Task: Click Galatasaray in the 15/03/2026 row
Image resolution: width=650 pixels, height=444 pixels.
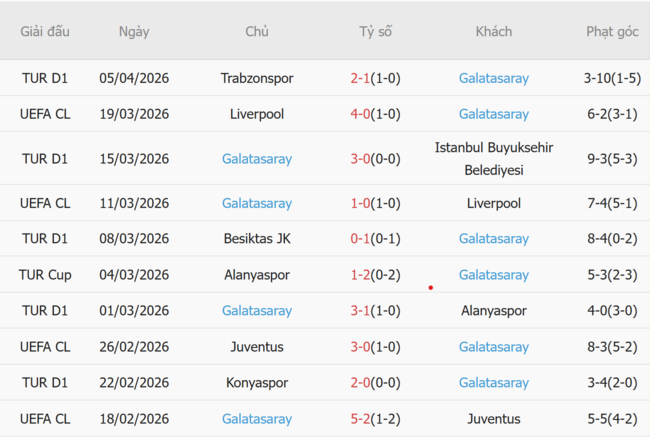Action: [x=257, y=159]
